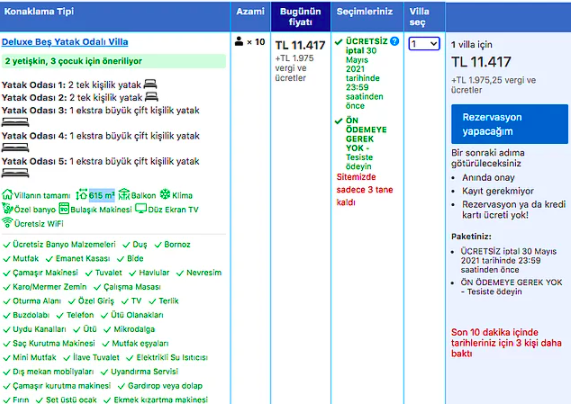Click the Düz Ekran TV icon

coord(141,209)
